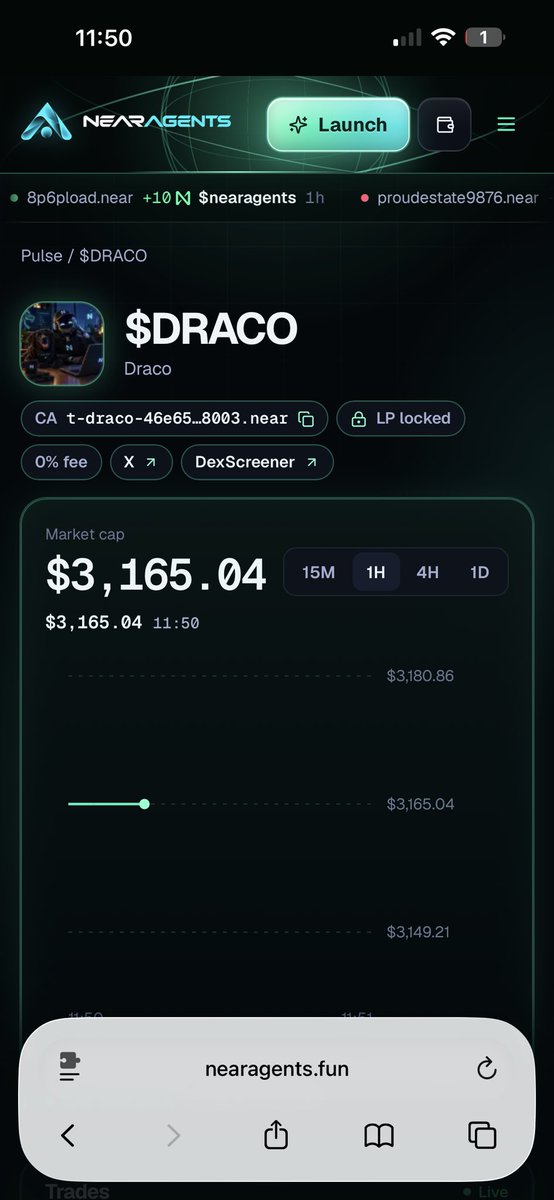Reload the page in Safari
The width and height of the screenshot is (554, 1200).
(486, 1069)
